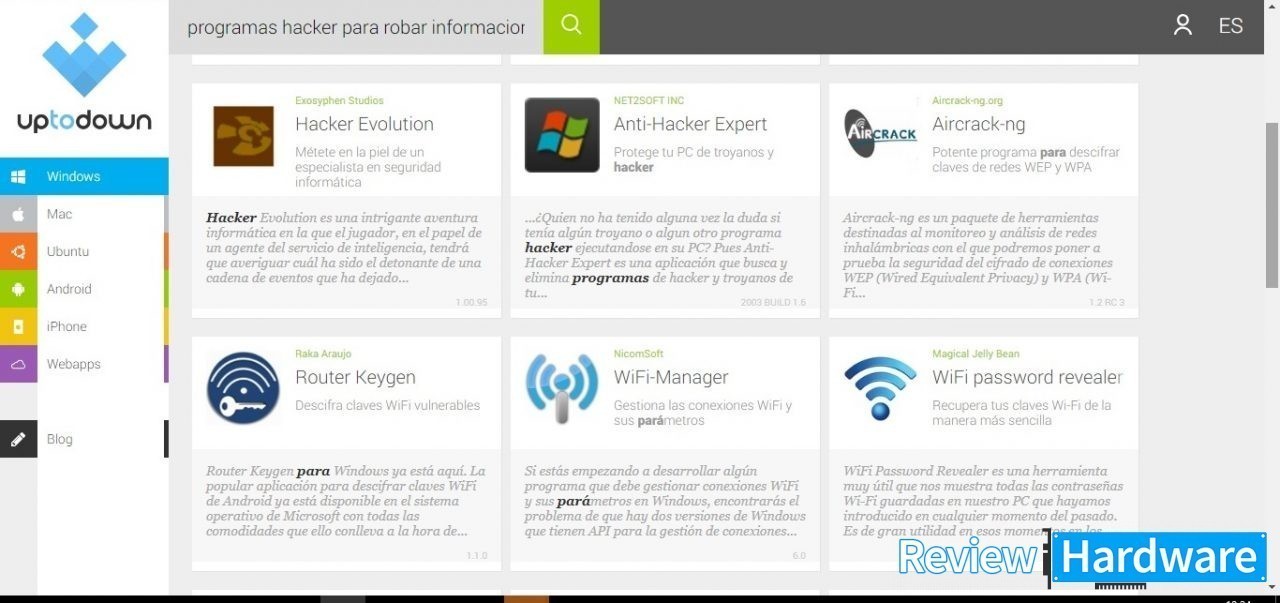Click the WiFi-Manager description paragraph

(664, 501)
